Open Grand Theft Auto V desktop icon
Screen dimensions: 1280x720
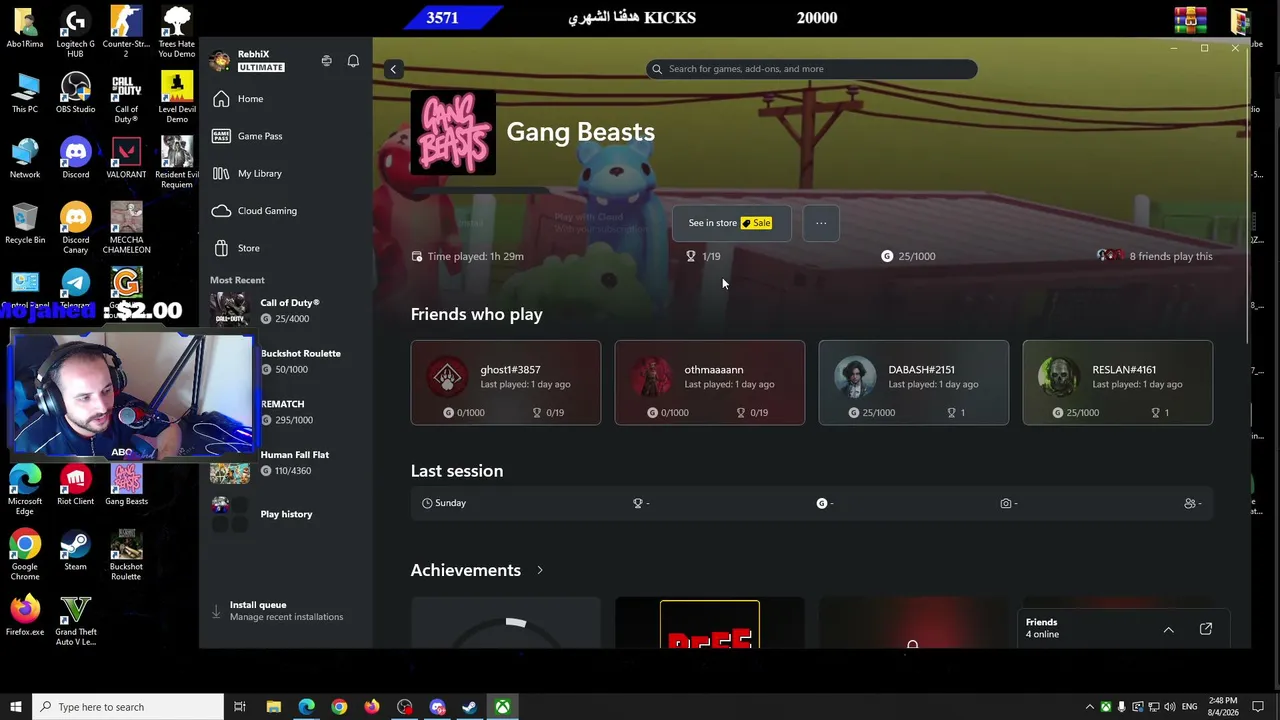75,621
